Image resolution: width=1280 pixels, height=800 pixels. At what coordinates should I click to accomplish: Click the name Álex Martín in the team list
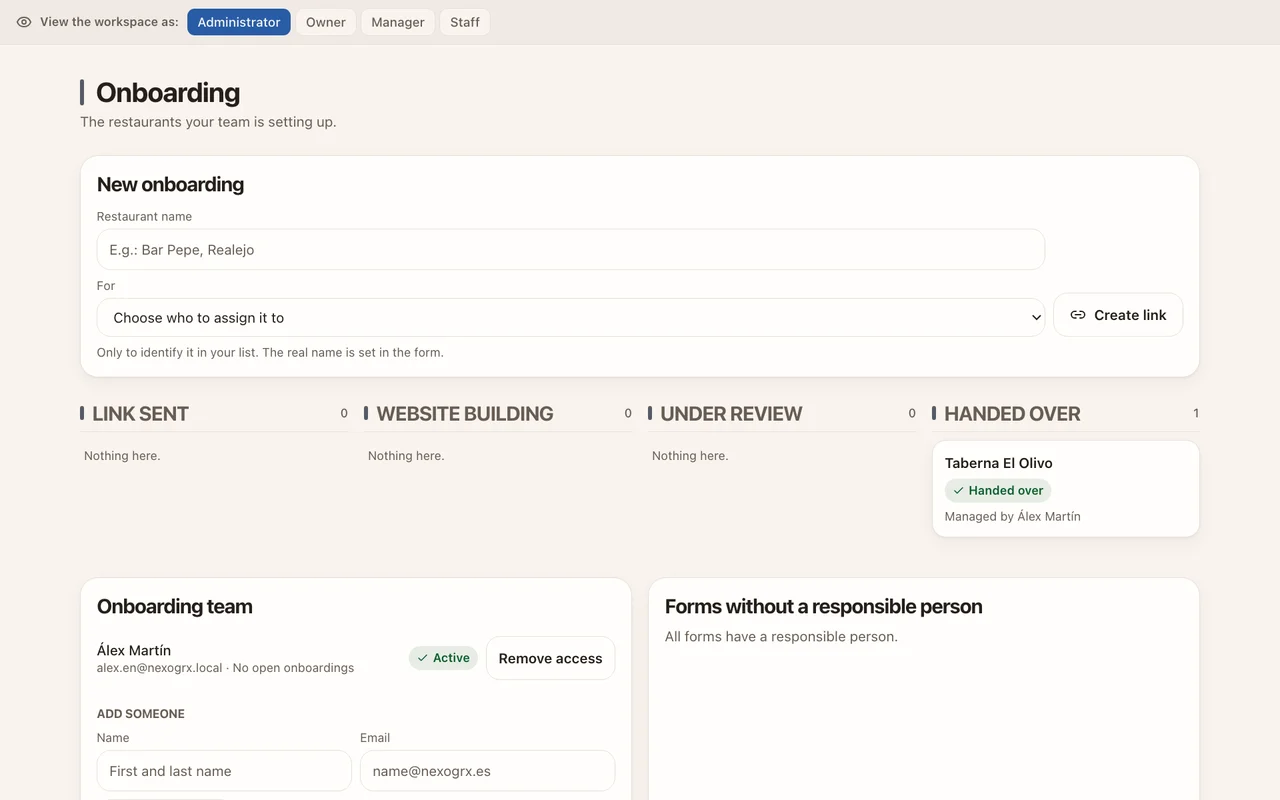[134, 650]
